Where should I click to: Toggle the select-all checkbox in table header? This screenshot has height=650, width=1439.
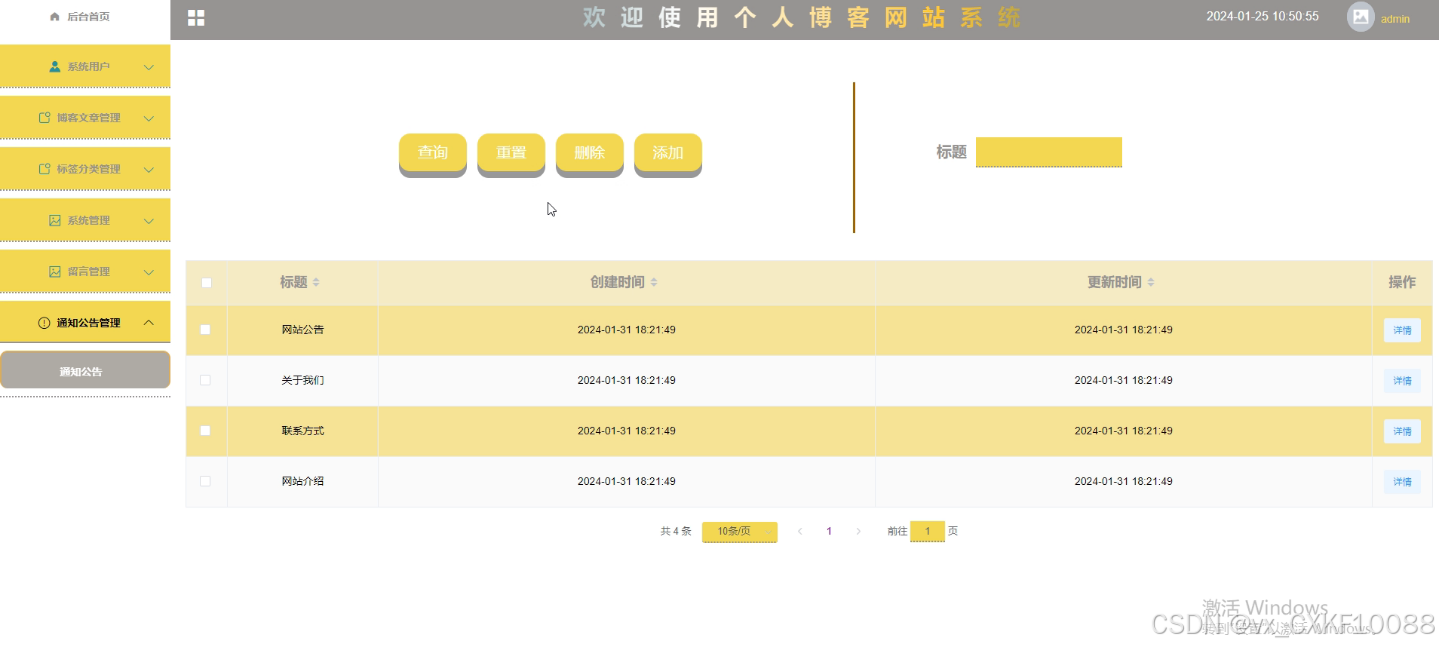point(206,283)
